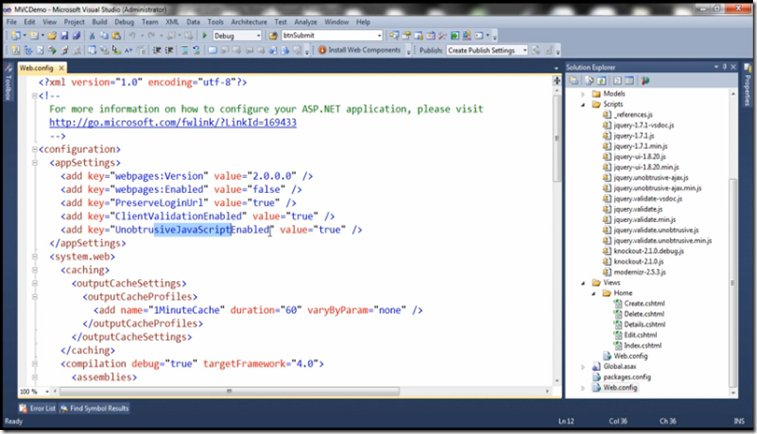Select packages.config in Solution Explorer

[627, 377]
